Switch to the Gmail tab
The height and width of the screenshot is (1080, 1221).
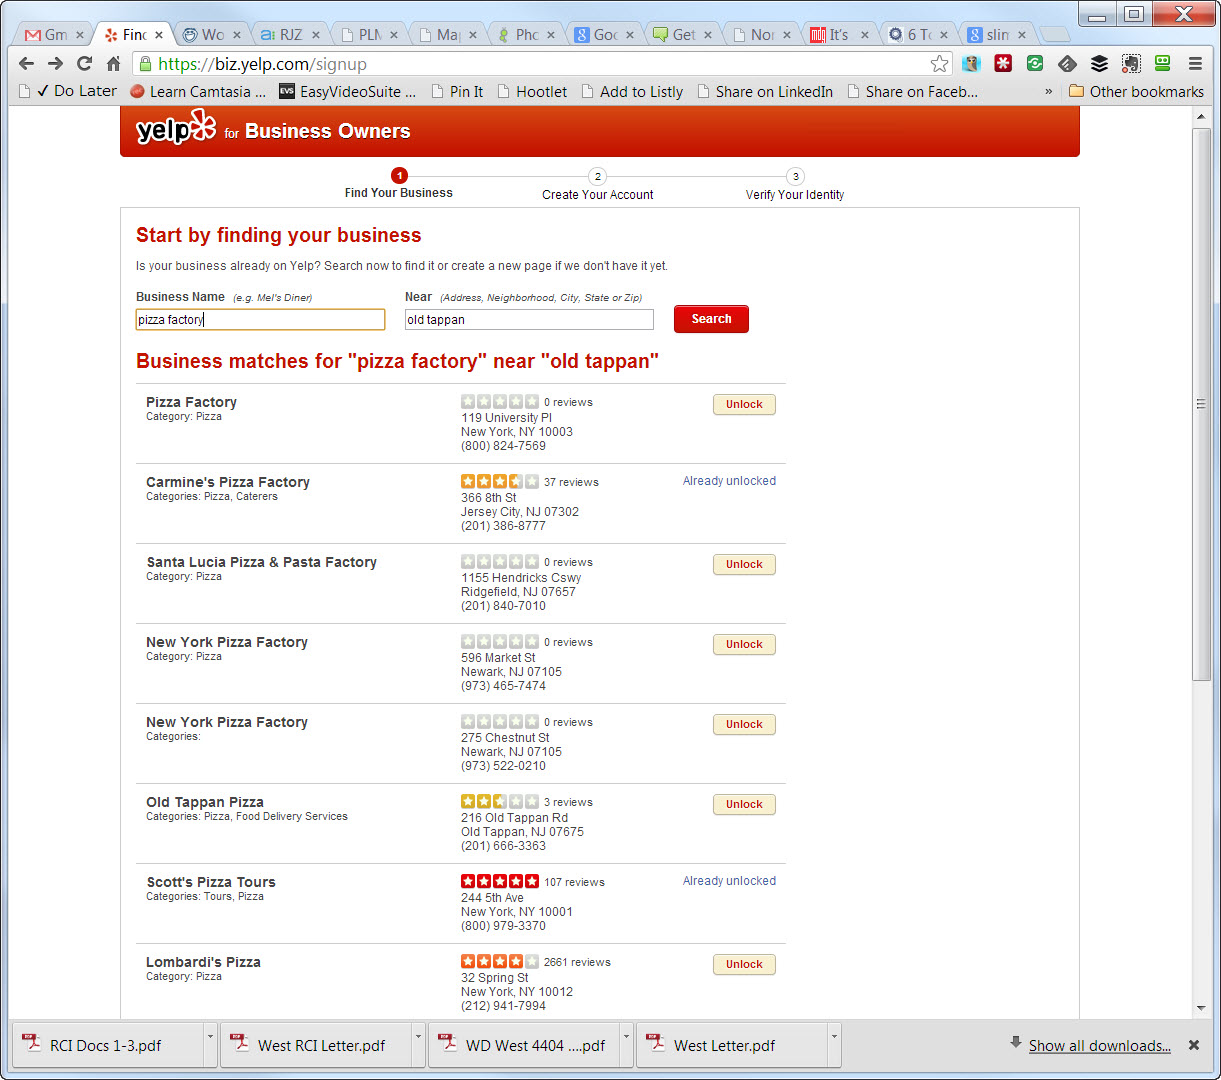[x=47, y=35]
